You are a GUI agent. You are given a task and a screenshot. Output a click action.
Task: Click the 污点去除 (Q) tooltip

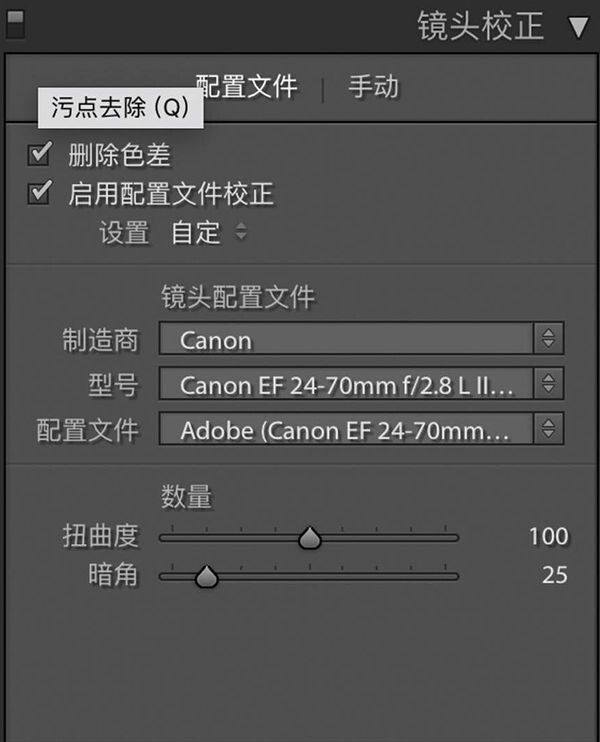click(x=121, y=108)
